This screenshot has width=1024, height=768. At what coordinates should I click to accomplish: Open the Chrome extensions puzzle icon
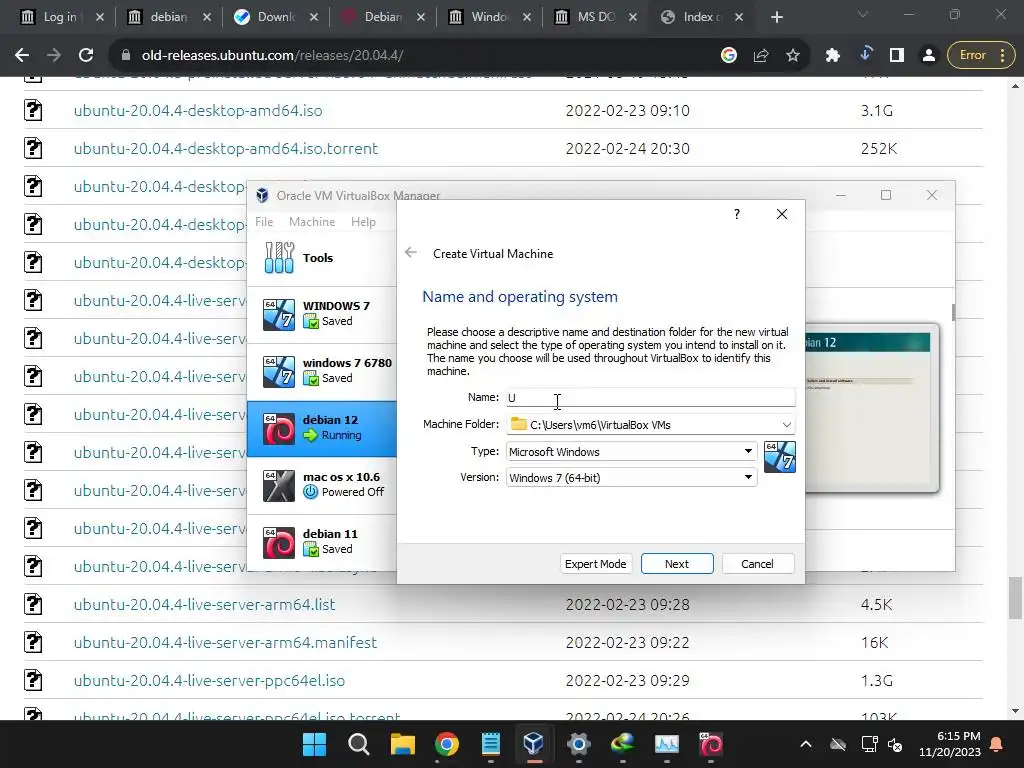click(x=833, y=56)
